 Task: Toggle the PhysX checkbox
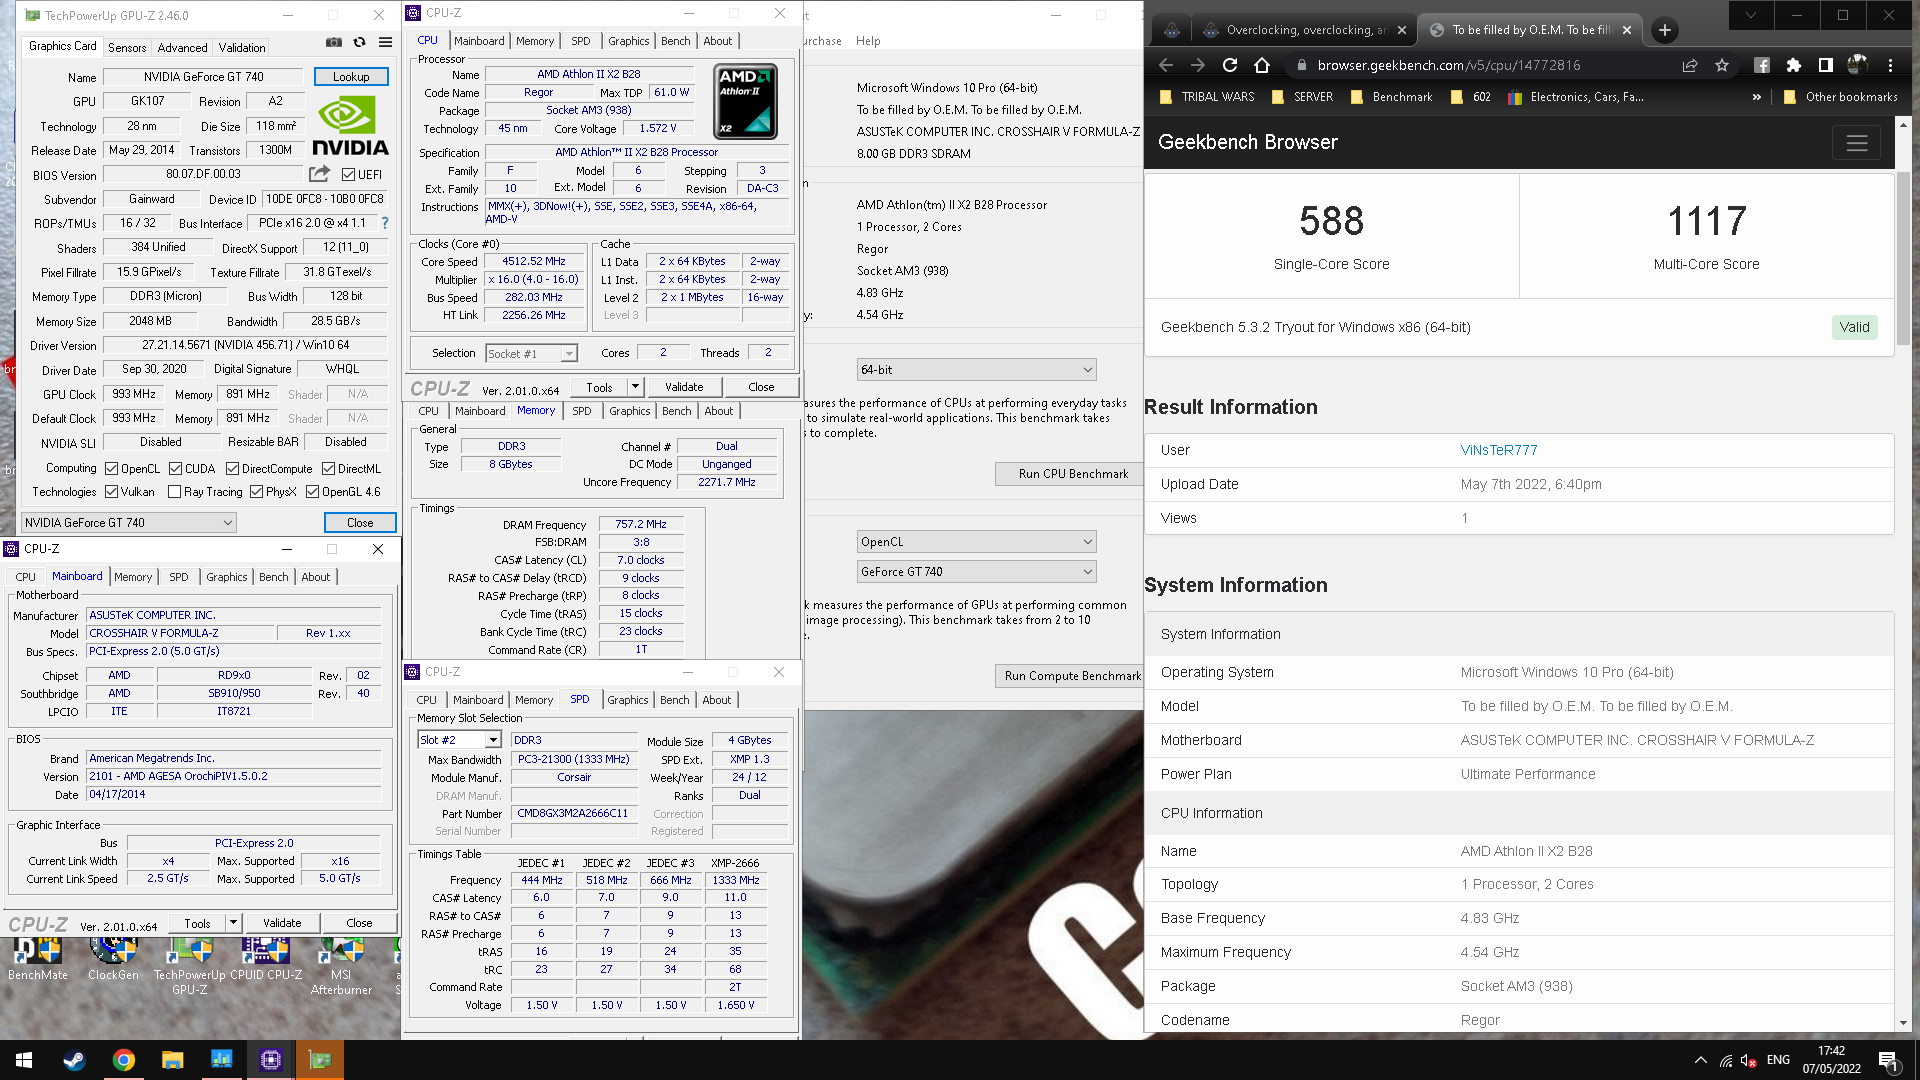pyautogui.click(x=257, y=492)
